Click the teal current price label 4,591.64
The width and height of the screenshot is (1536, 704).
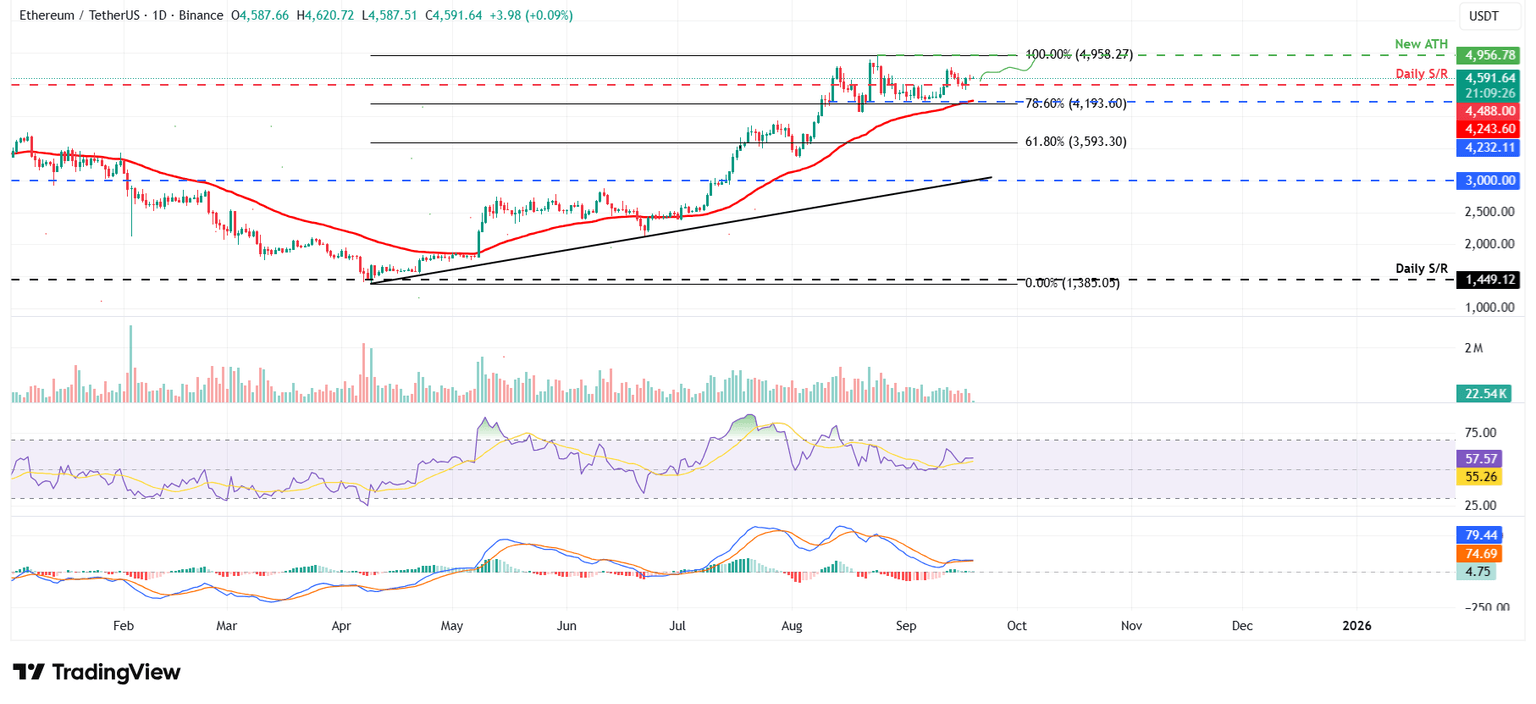[x=1489, y=76]
